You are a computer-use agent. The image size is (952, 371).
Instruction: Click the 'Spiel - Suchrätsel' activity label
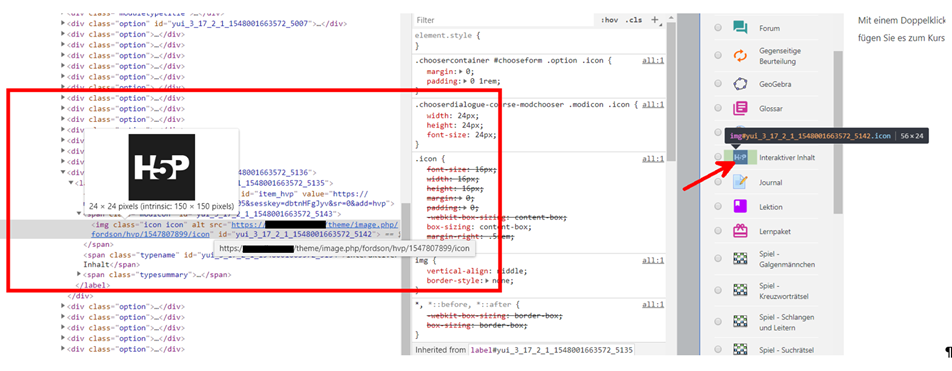point(787,350)
